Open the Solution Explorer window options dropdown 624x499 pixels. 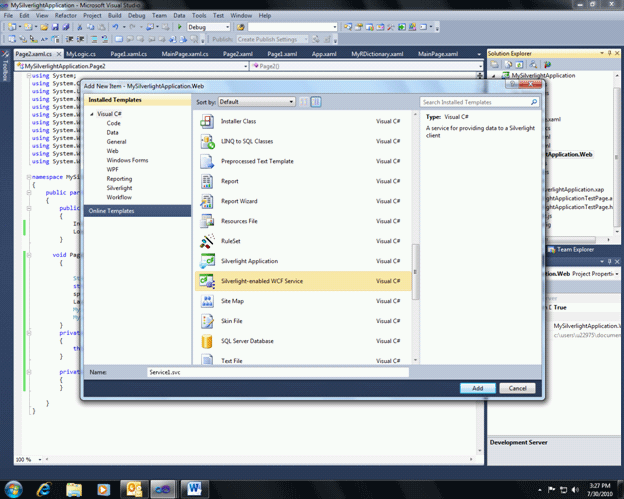[602, 53]
